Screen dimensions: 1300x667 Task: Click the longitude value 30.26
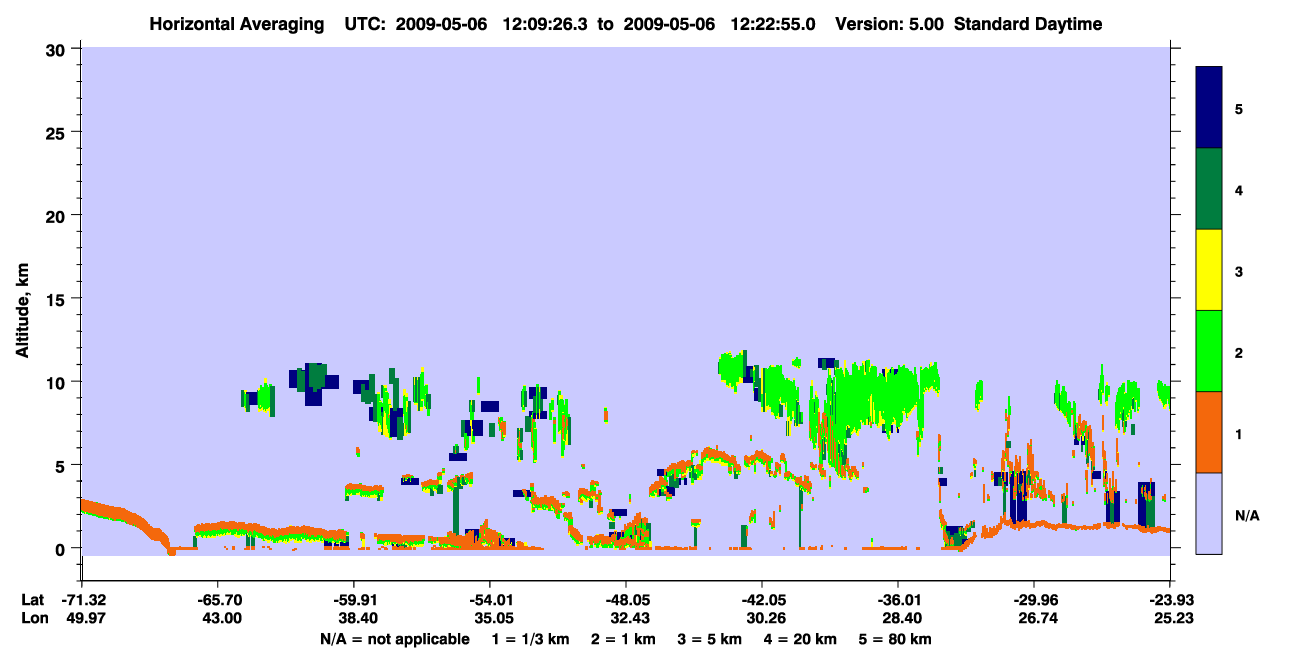tap(766, 618)
